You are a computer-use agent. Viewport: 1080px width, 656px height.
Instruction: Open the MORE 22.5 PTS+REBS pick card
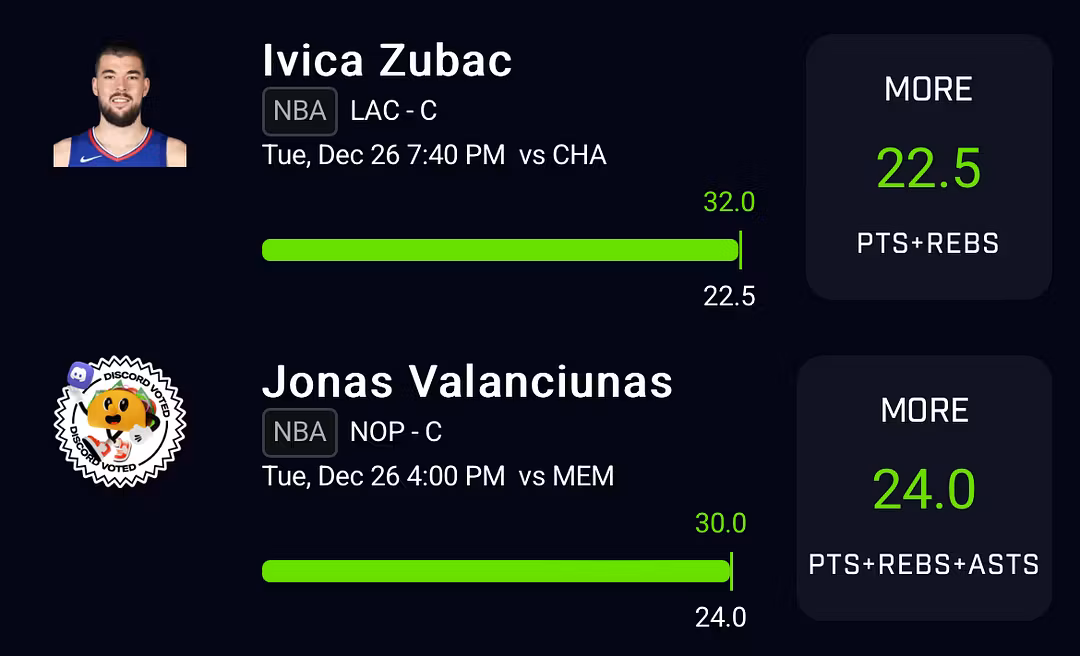coord(928,167)
